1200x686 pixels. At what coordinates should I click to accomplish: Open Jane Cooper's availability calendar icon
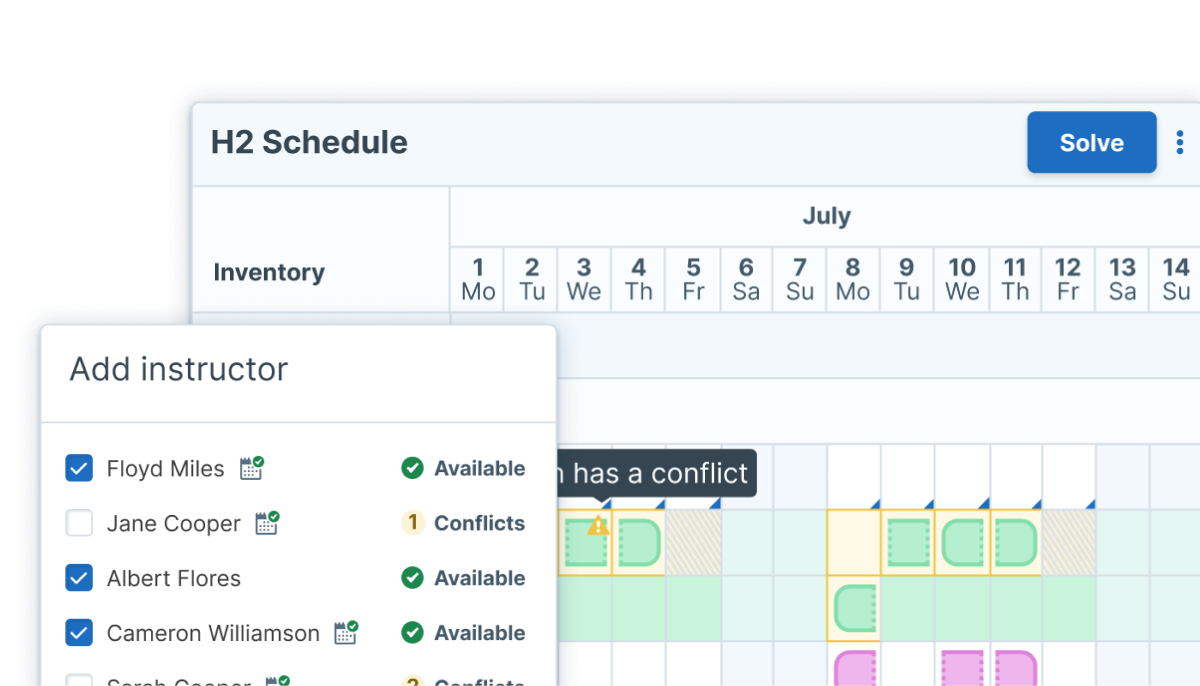pyautogui.click(x=267, y=522)
